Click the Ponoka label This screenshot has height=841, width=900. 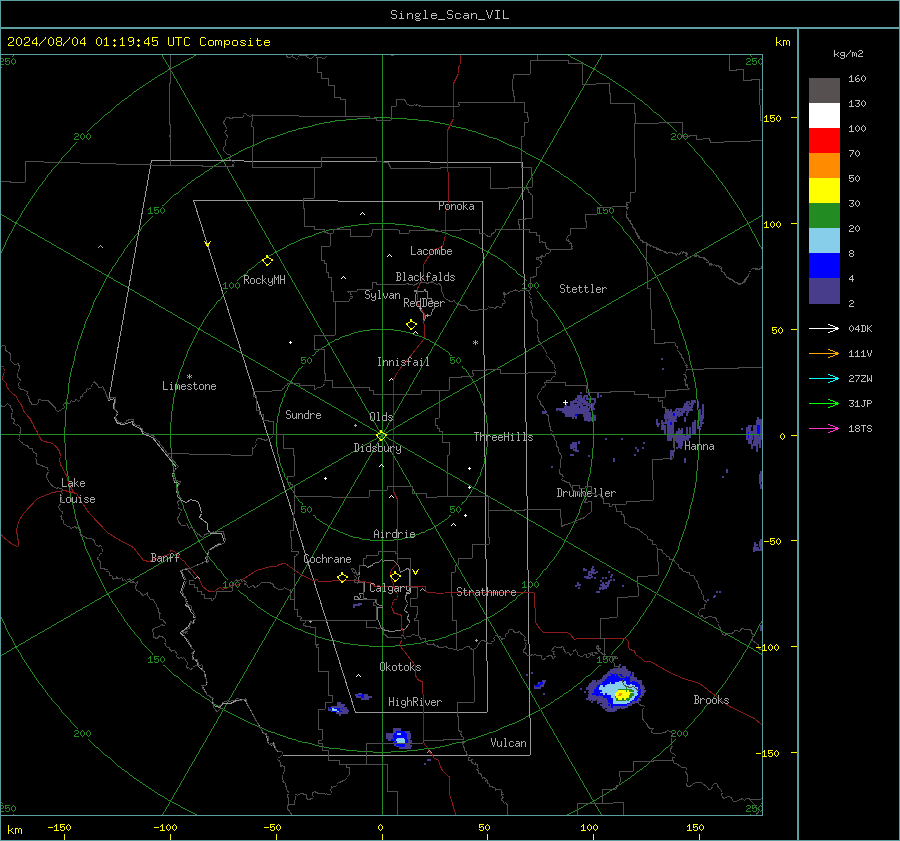coord(456,206)
